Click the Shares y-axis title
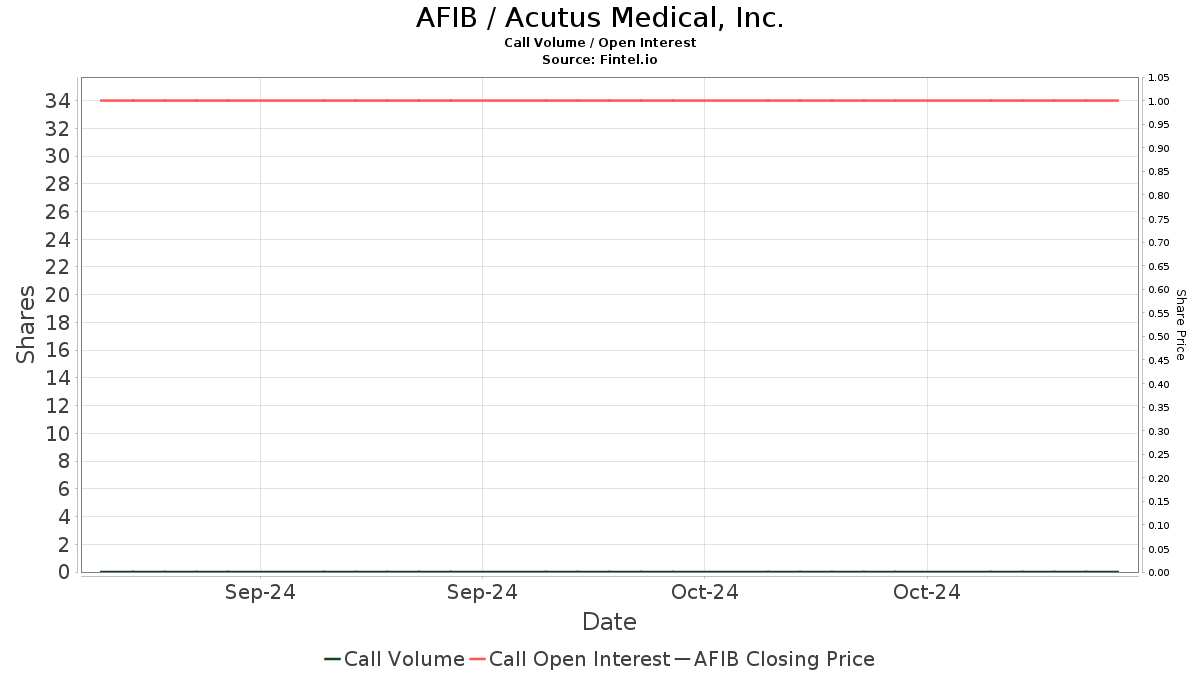Viewport: 1200px width, 675px height. coord(26,325)
